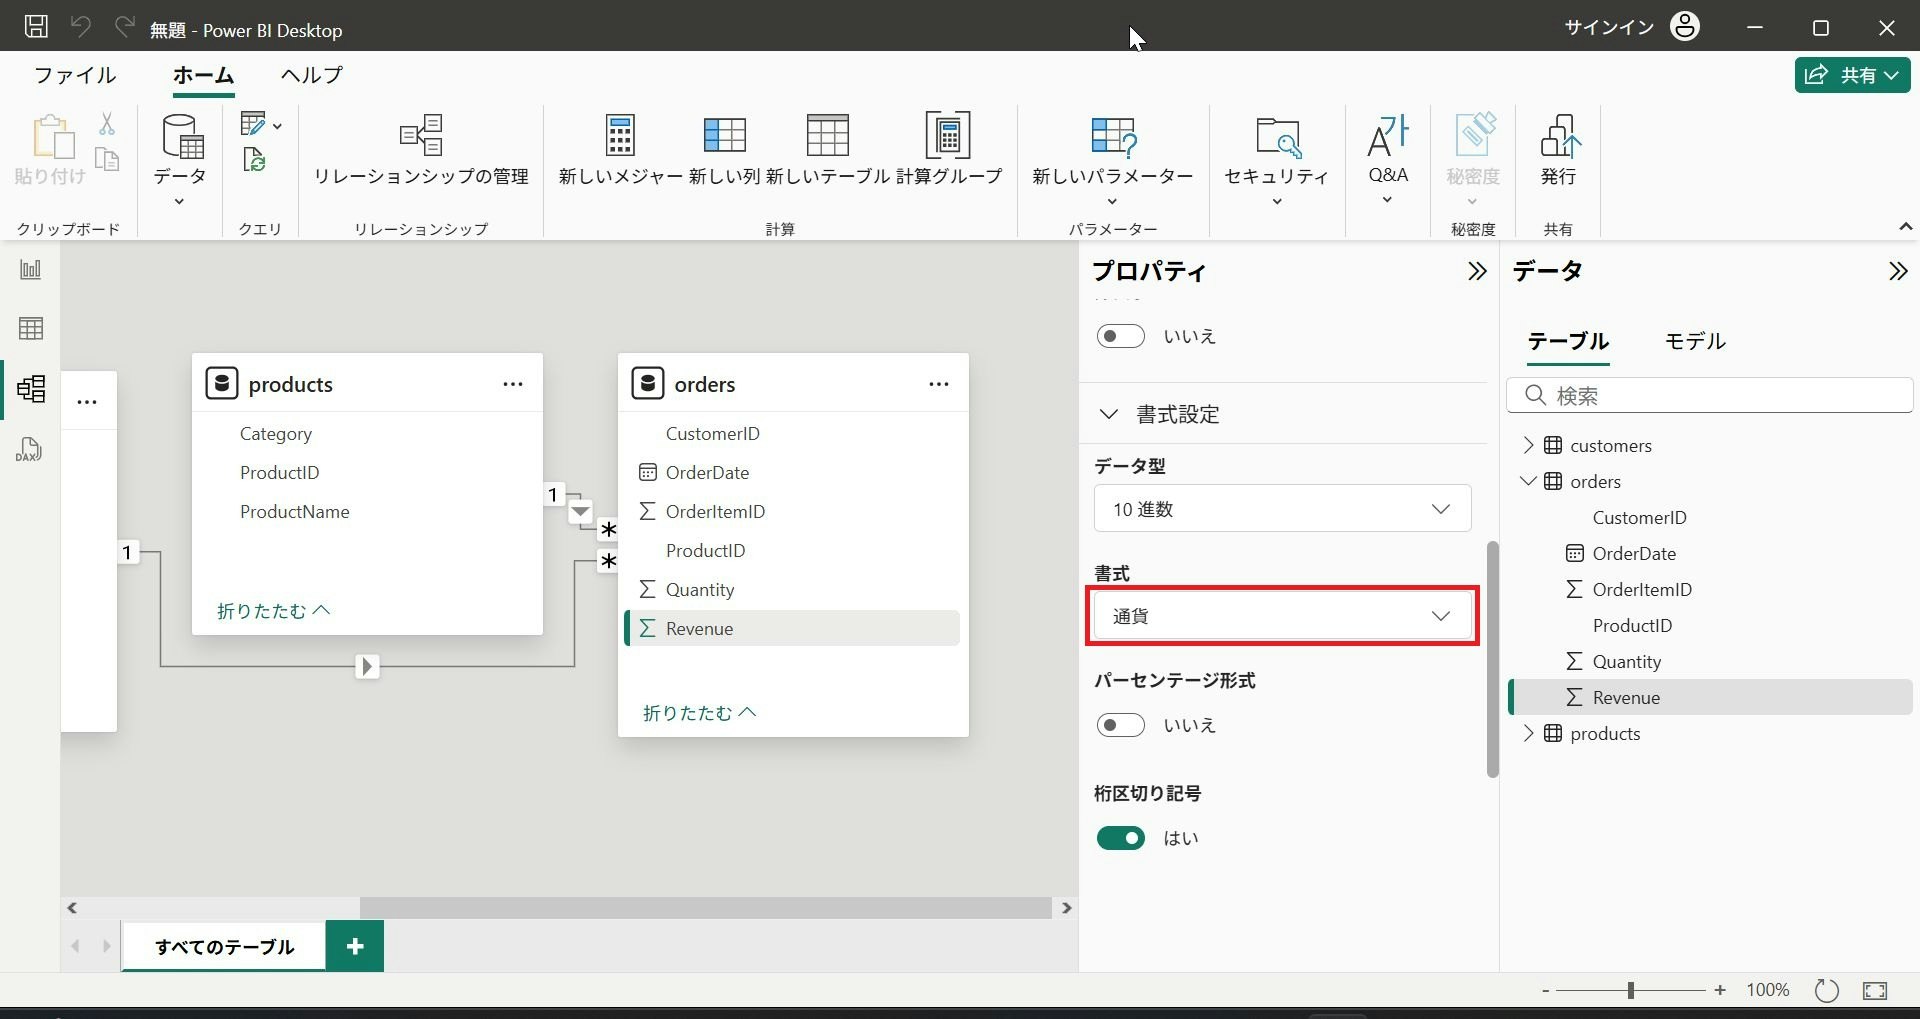1920x1019 pixels.
Task: Switch to the モデル tab in Data pane
Action: point(1695,341)
